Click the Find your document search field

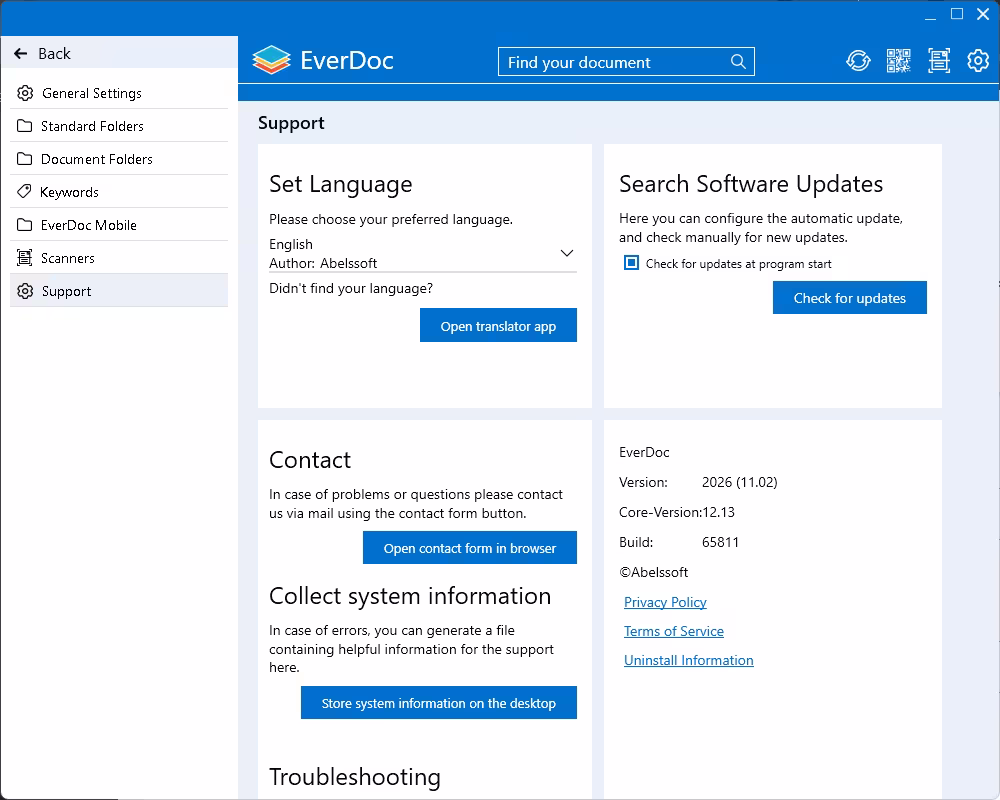pos(626,62)
